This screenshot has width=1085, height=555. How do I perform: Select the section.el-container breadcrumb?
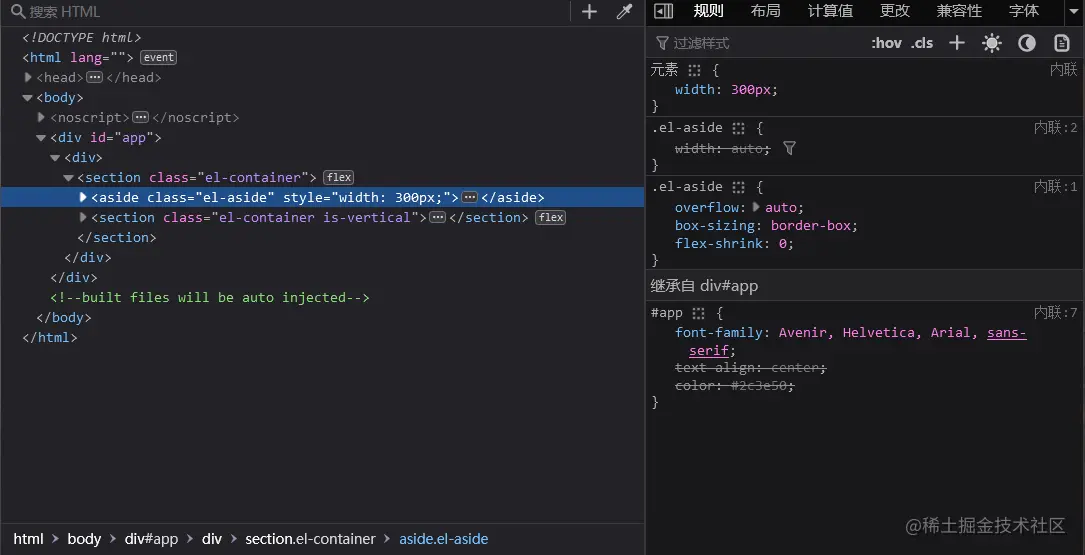click(310, 539)
